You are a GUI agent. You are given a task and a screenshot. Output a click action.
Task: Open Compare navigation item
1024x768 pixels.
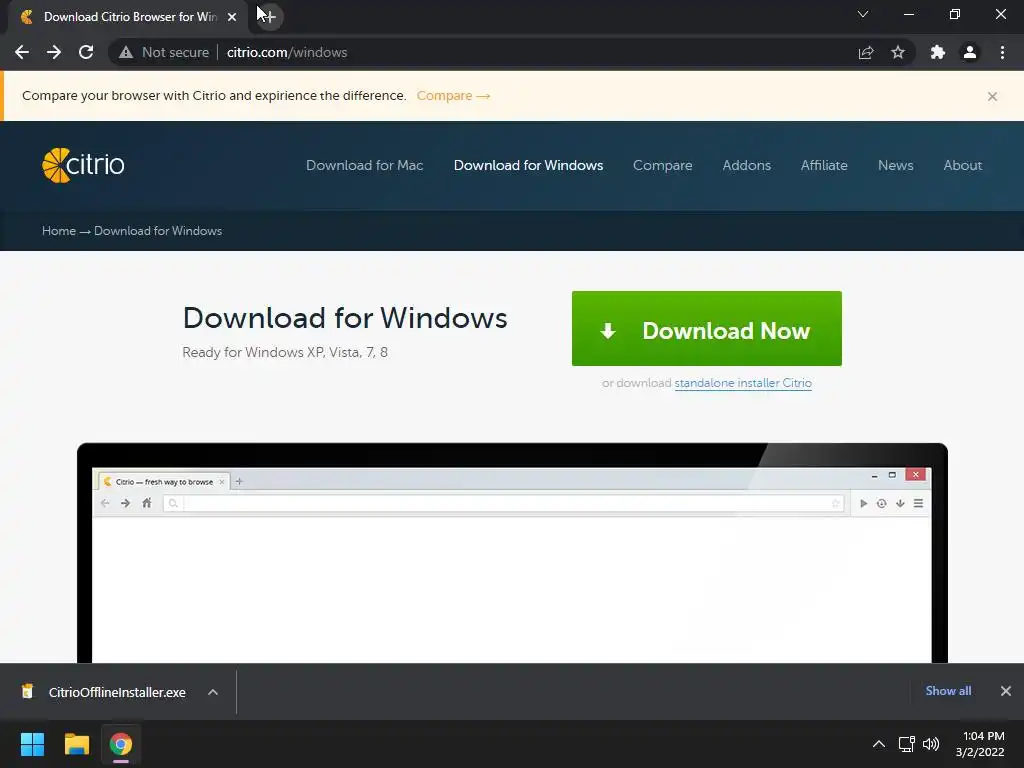(662, 165)
